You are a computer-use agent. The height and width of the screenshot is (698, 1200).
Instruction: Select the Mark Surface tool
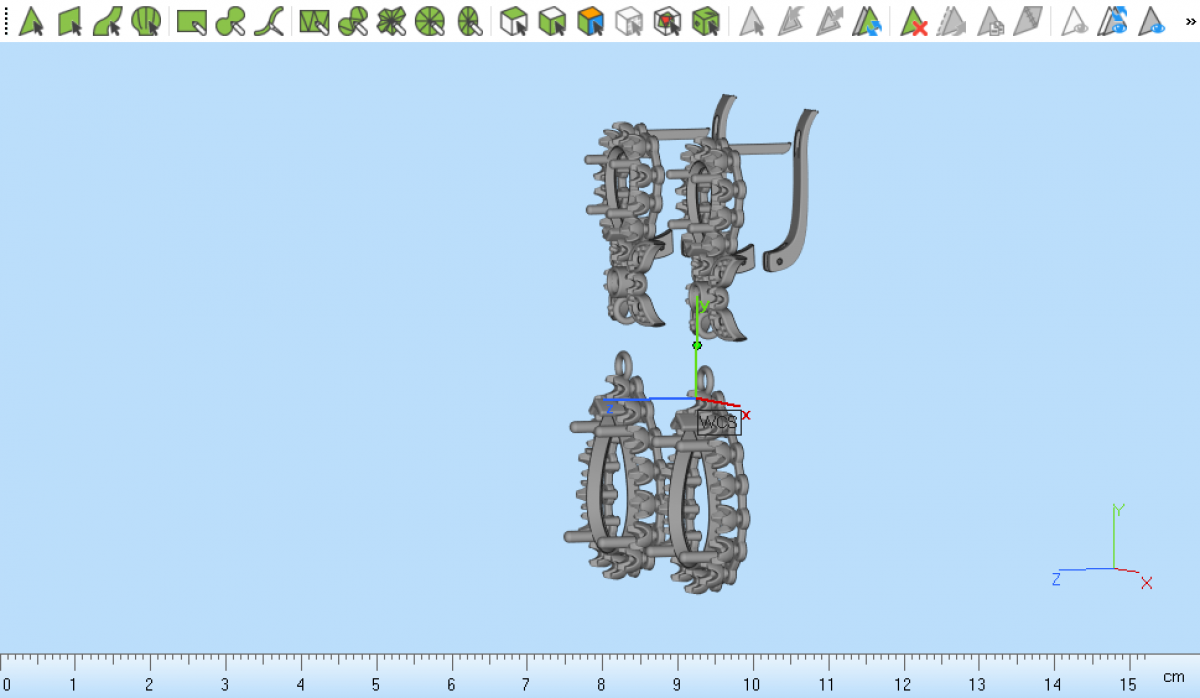pyautogui.click(x=108, y=21)
